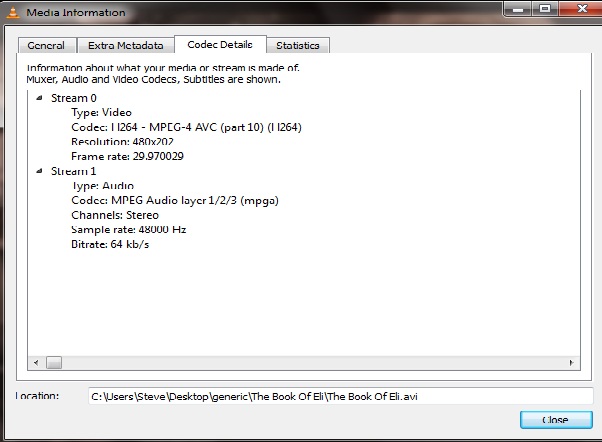Image resolution: width=602 pixels, height=442 pixels.
Task: Click the horizontal scrollbar thumb
Action: [x=54, y=363]
